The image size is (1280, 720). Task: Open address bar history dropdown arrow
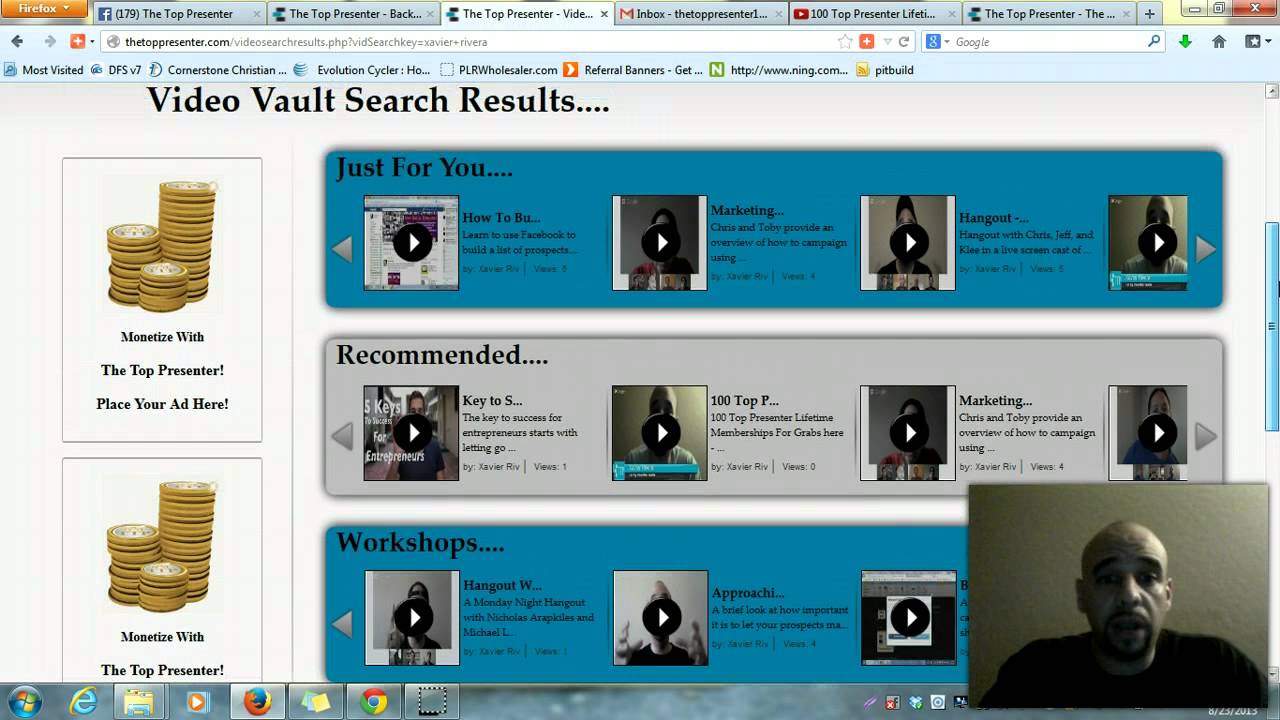887,42
